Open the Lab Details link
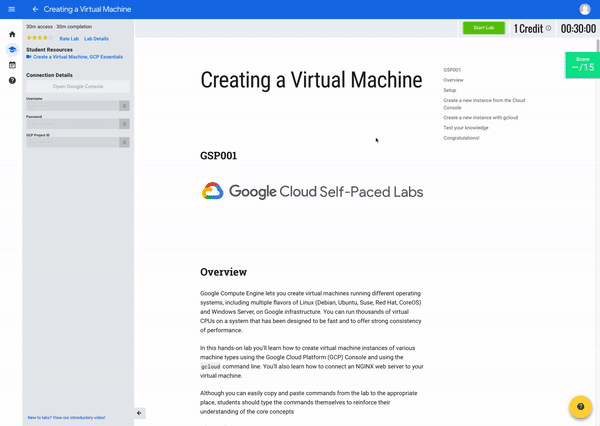600x426 pixels. pyautogui.click(x=96, y=38)
